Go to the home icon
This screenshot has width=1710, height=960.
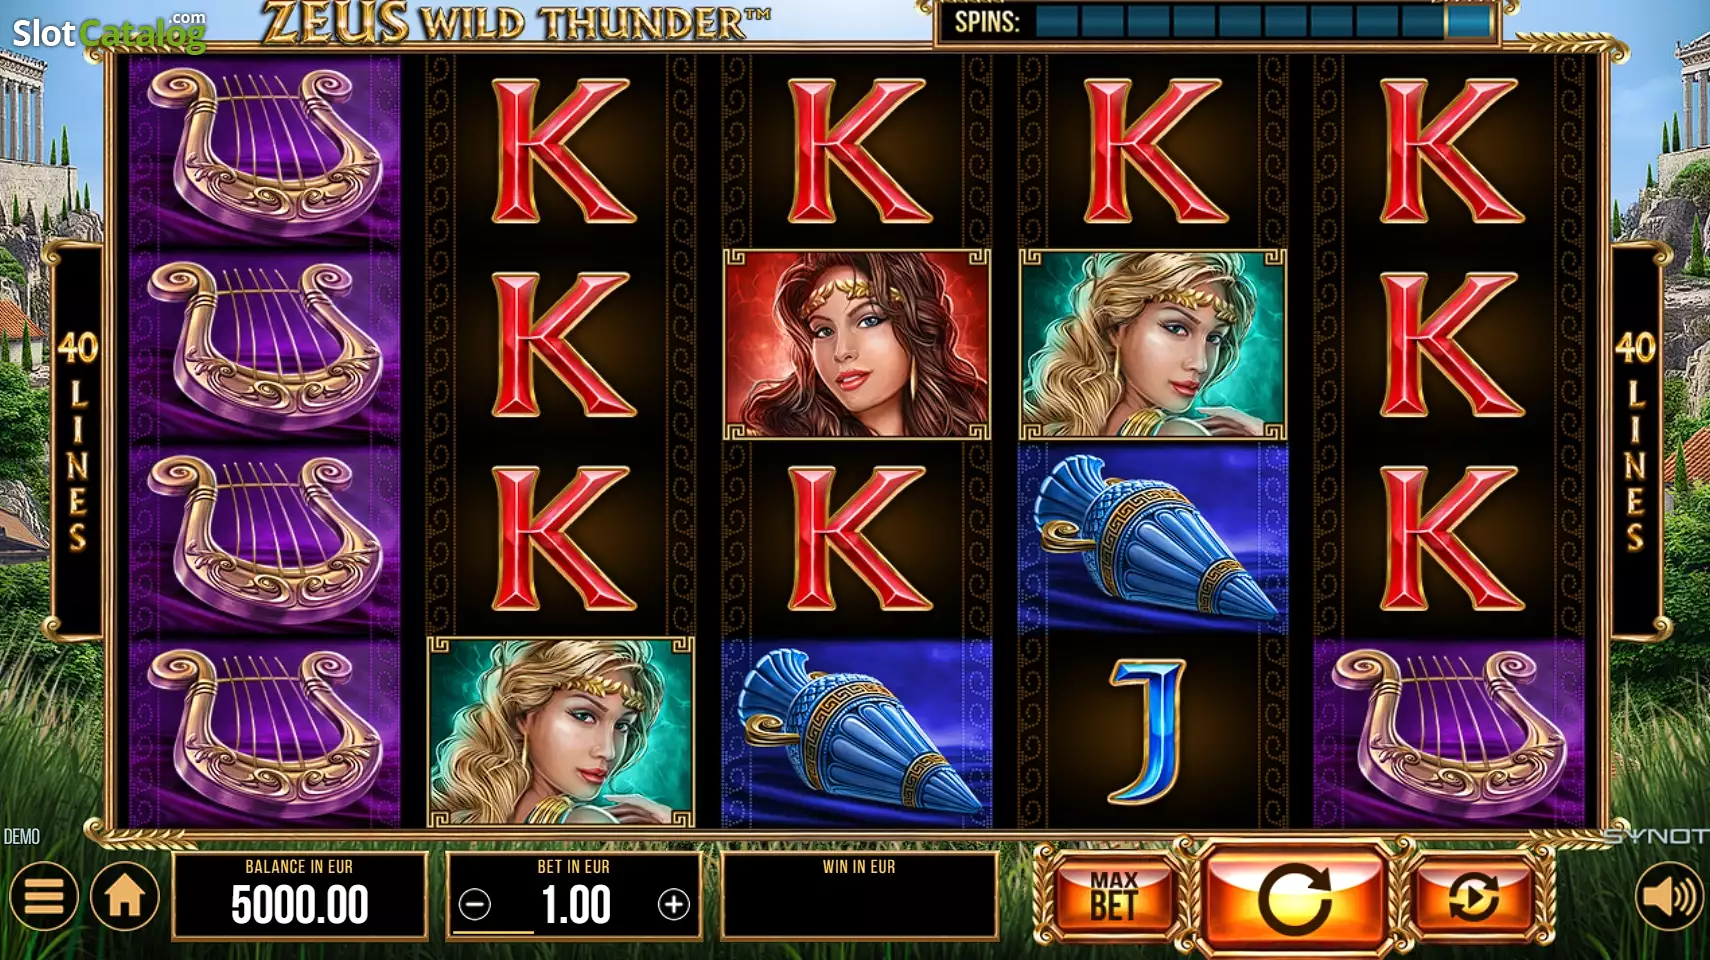[x=125, y=896]
